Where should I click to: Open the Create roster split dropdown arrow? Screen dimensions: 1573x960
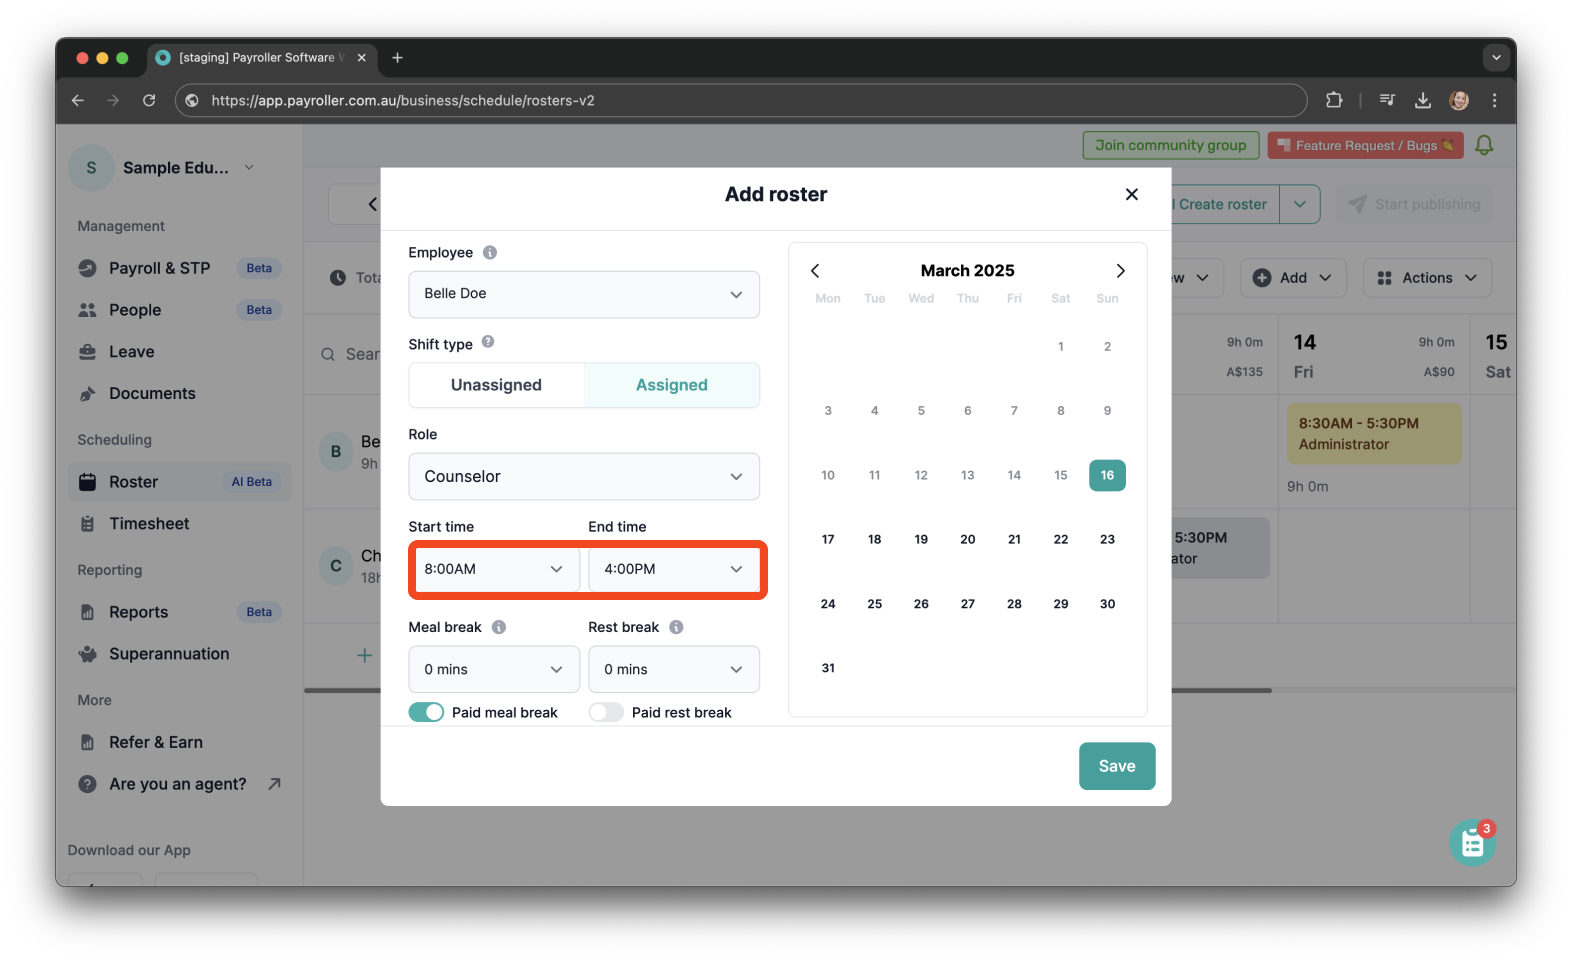click(1300, 204)
